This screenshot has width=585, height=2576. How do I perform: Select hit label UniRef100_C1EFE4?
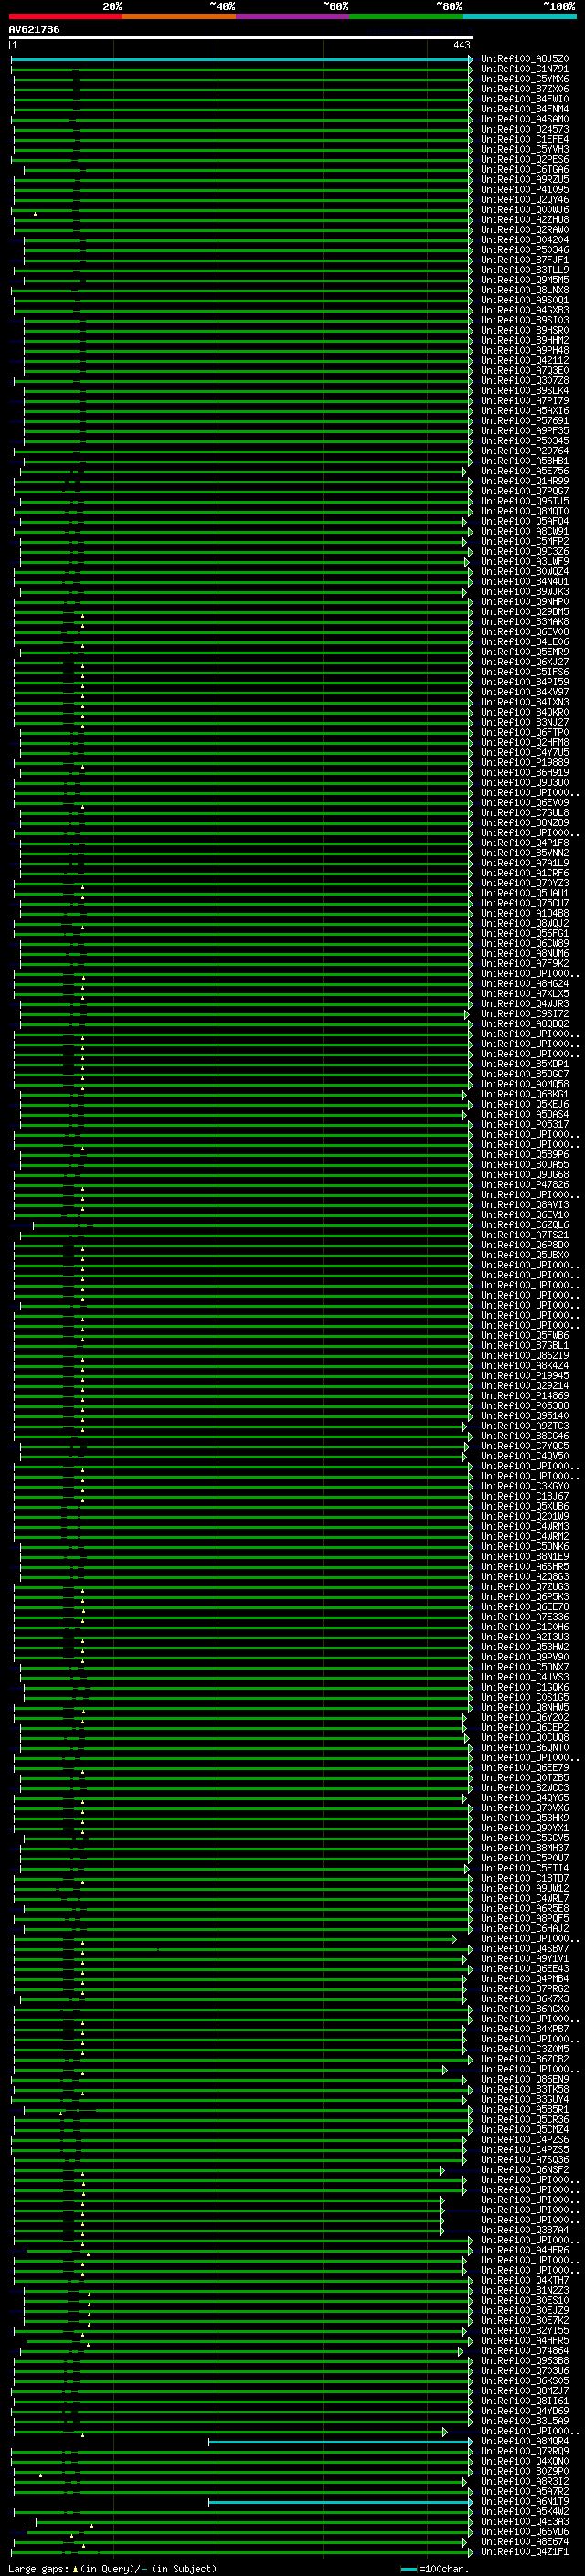[x=525, y=139]
